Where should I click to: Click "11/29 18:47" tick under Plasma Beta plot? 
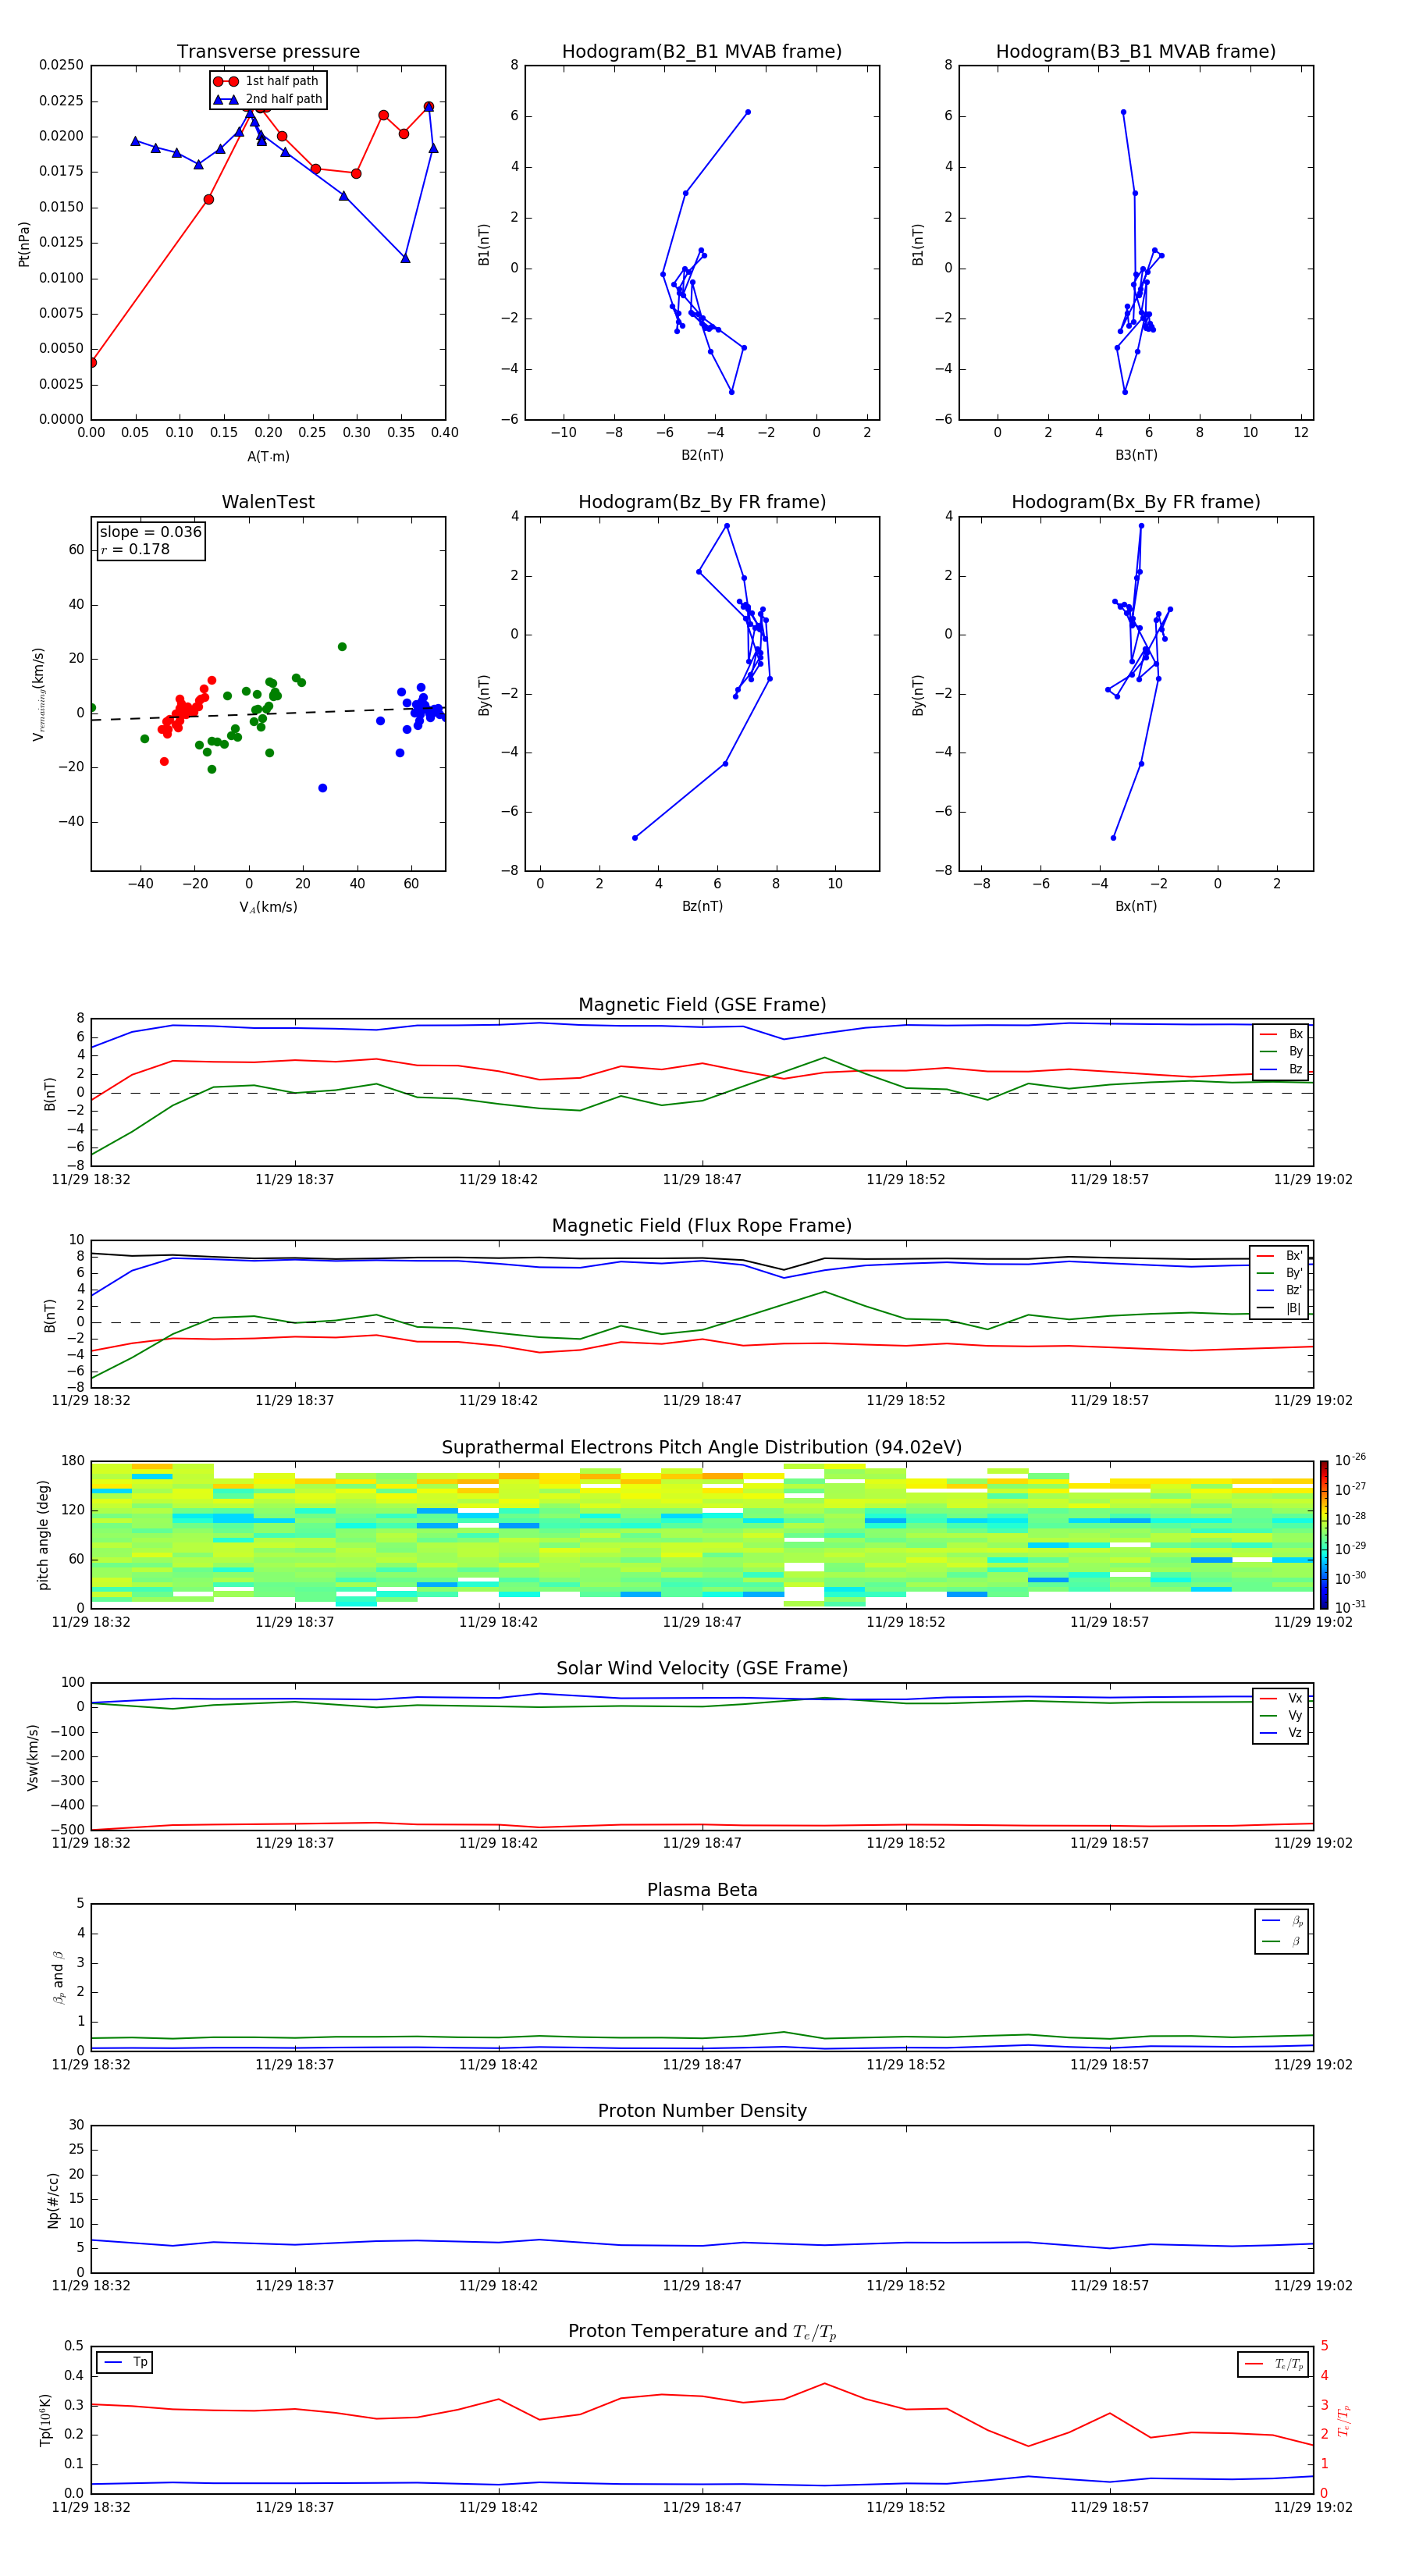coord(702,2064)
